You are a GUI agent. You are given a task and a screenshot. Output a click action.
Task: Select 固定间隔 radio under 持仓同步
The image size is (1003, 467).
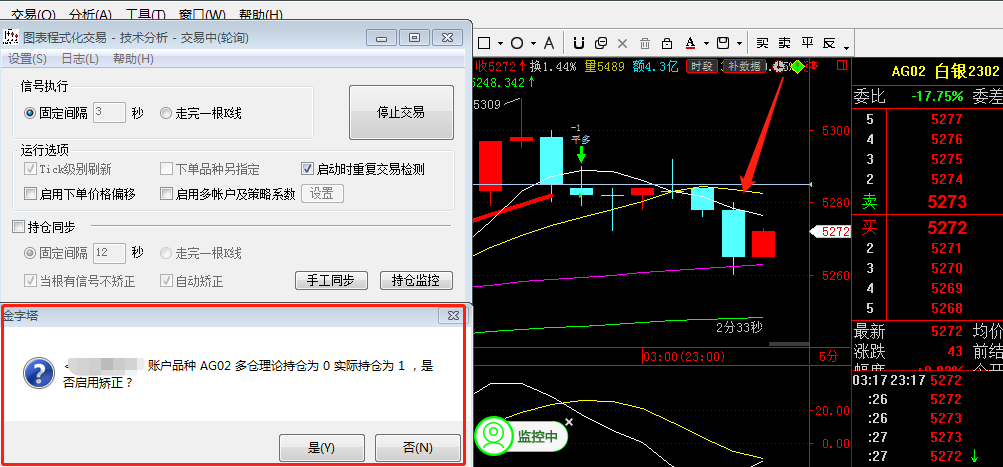pyautogui.click(x=29, y=253)
